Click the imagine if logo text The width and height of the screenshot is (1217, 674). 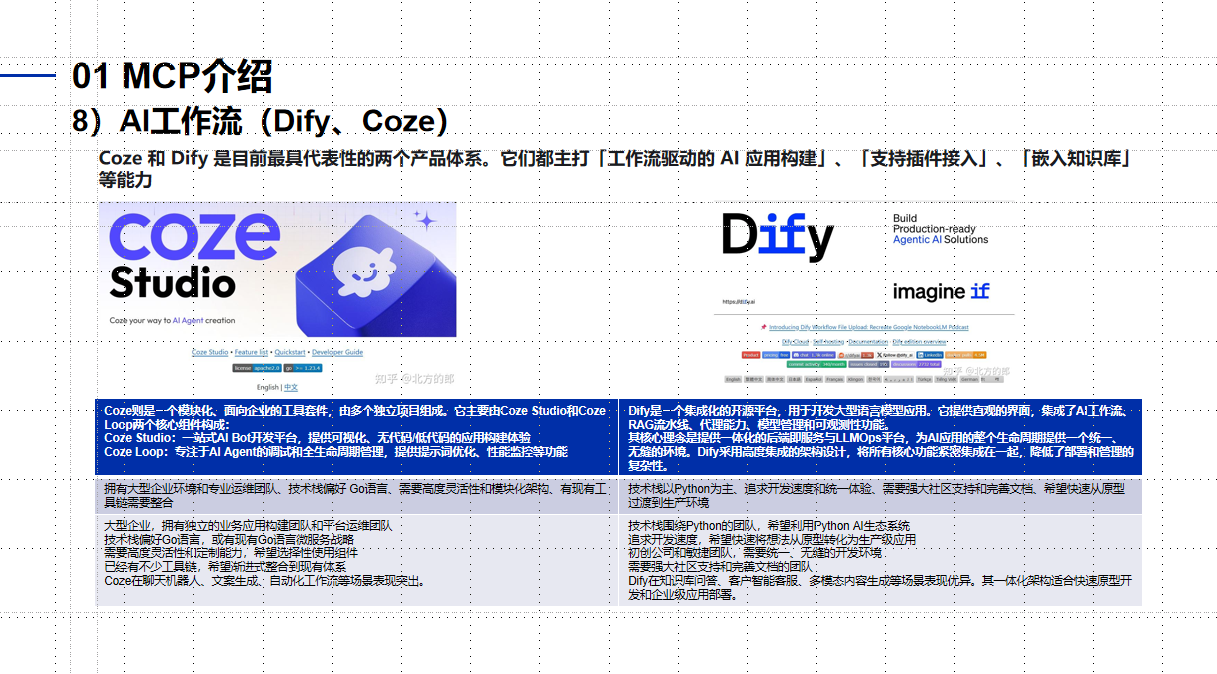tap(941, 291)
